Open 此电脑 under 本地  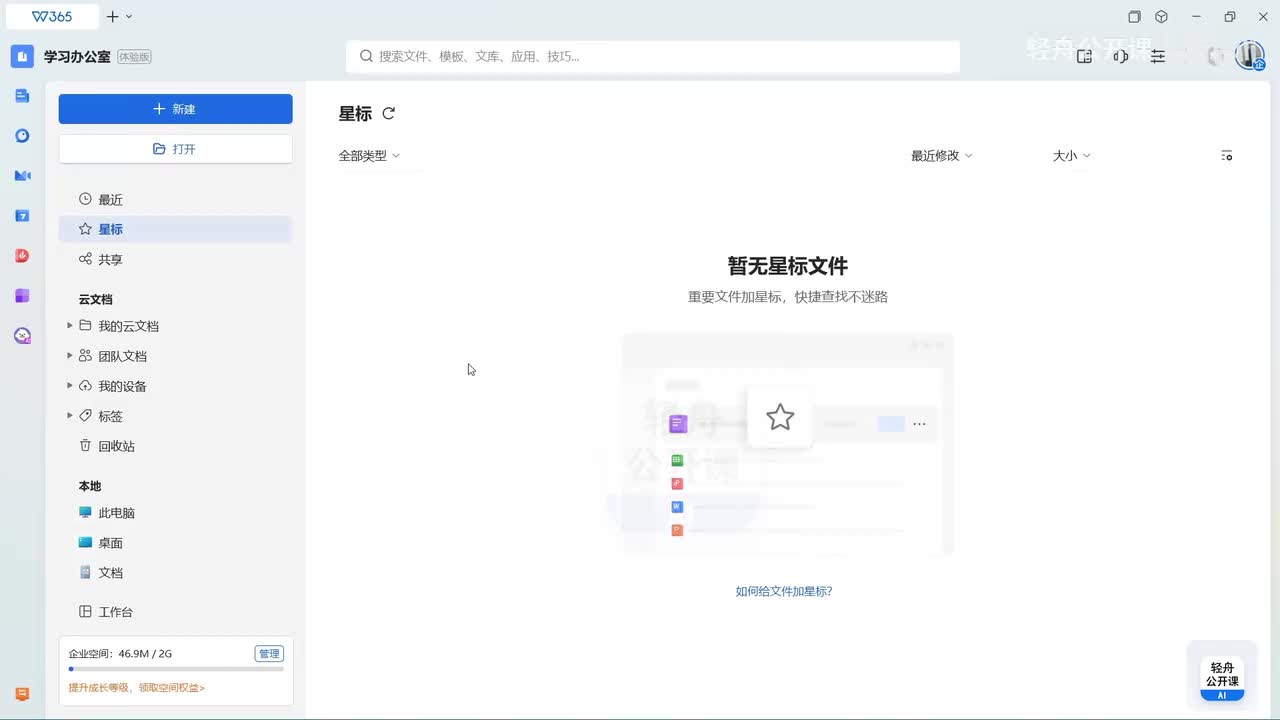(175, 513)
